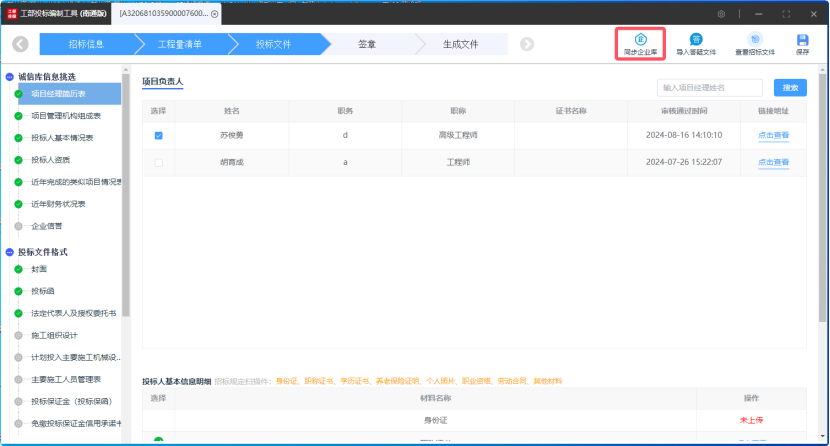
Task: Click 点击查看 link for 苏俊勇
Action: point(773,135)
